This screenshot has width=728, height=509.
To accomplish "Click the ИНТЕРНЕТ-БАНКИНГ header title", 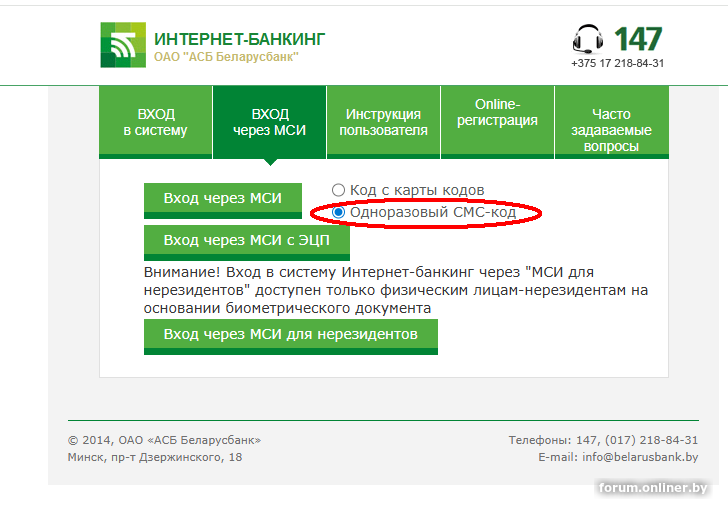I will tap(240, 39).
